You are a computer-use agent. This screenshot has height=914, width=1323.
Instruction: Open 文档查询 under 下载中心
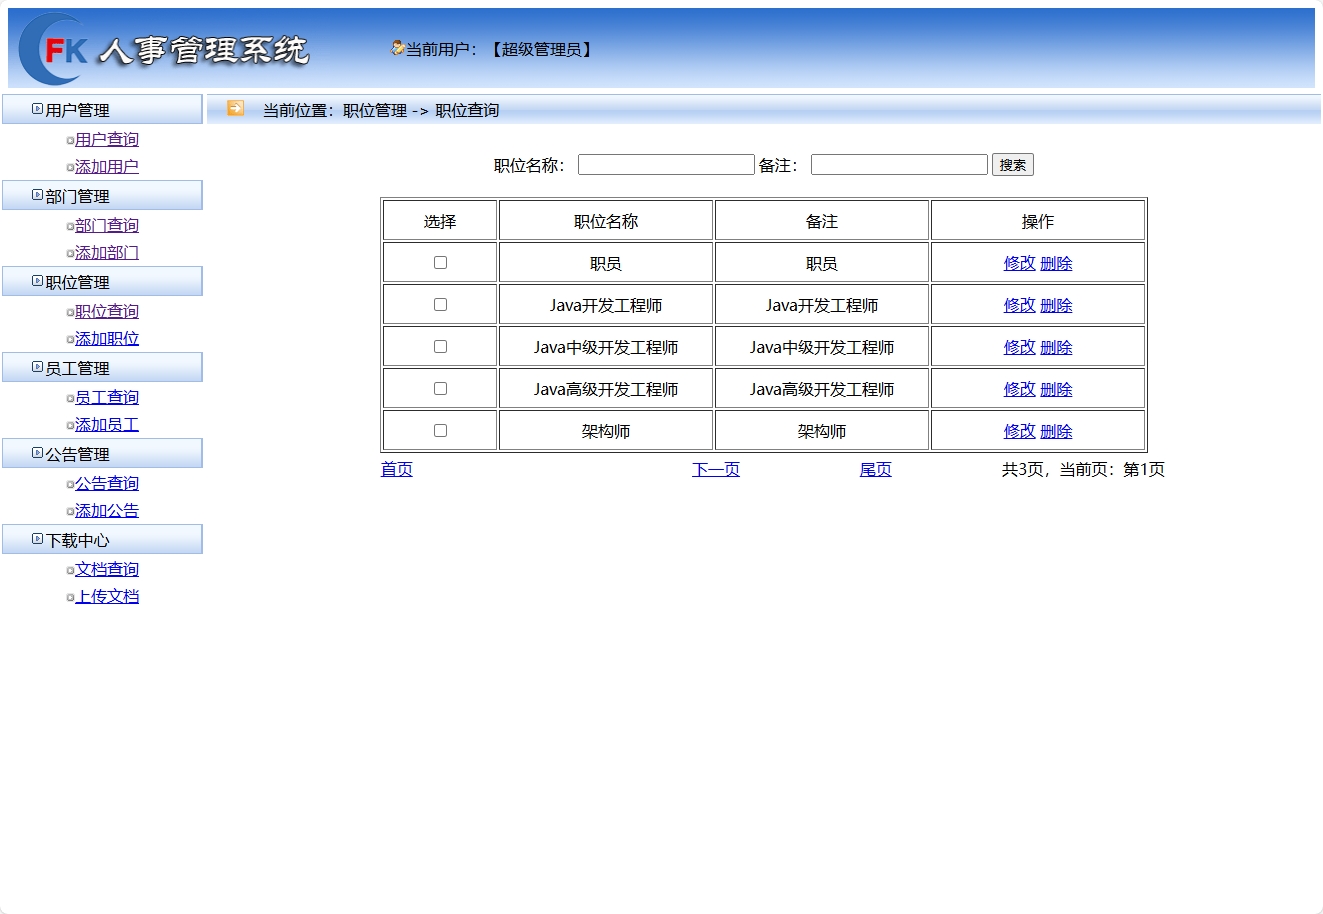tap(107, 570)
